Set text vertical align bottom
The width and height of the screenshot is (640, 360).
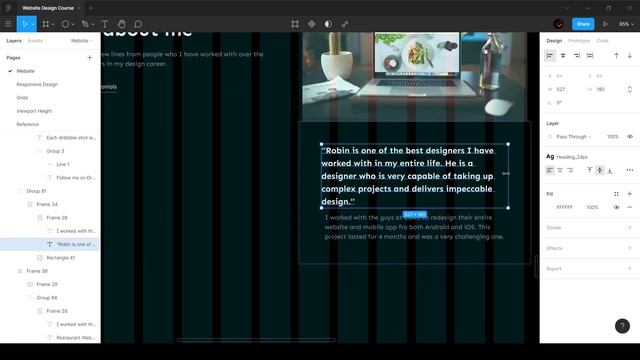click(610, 170)
